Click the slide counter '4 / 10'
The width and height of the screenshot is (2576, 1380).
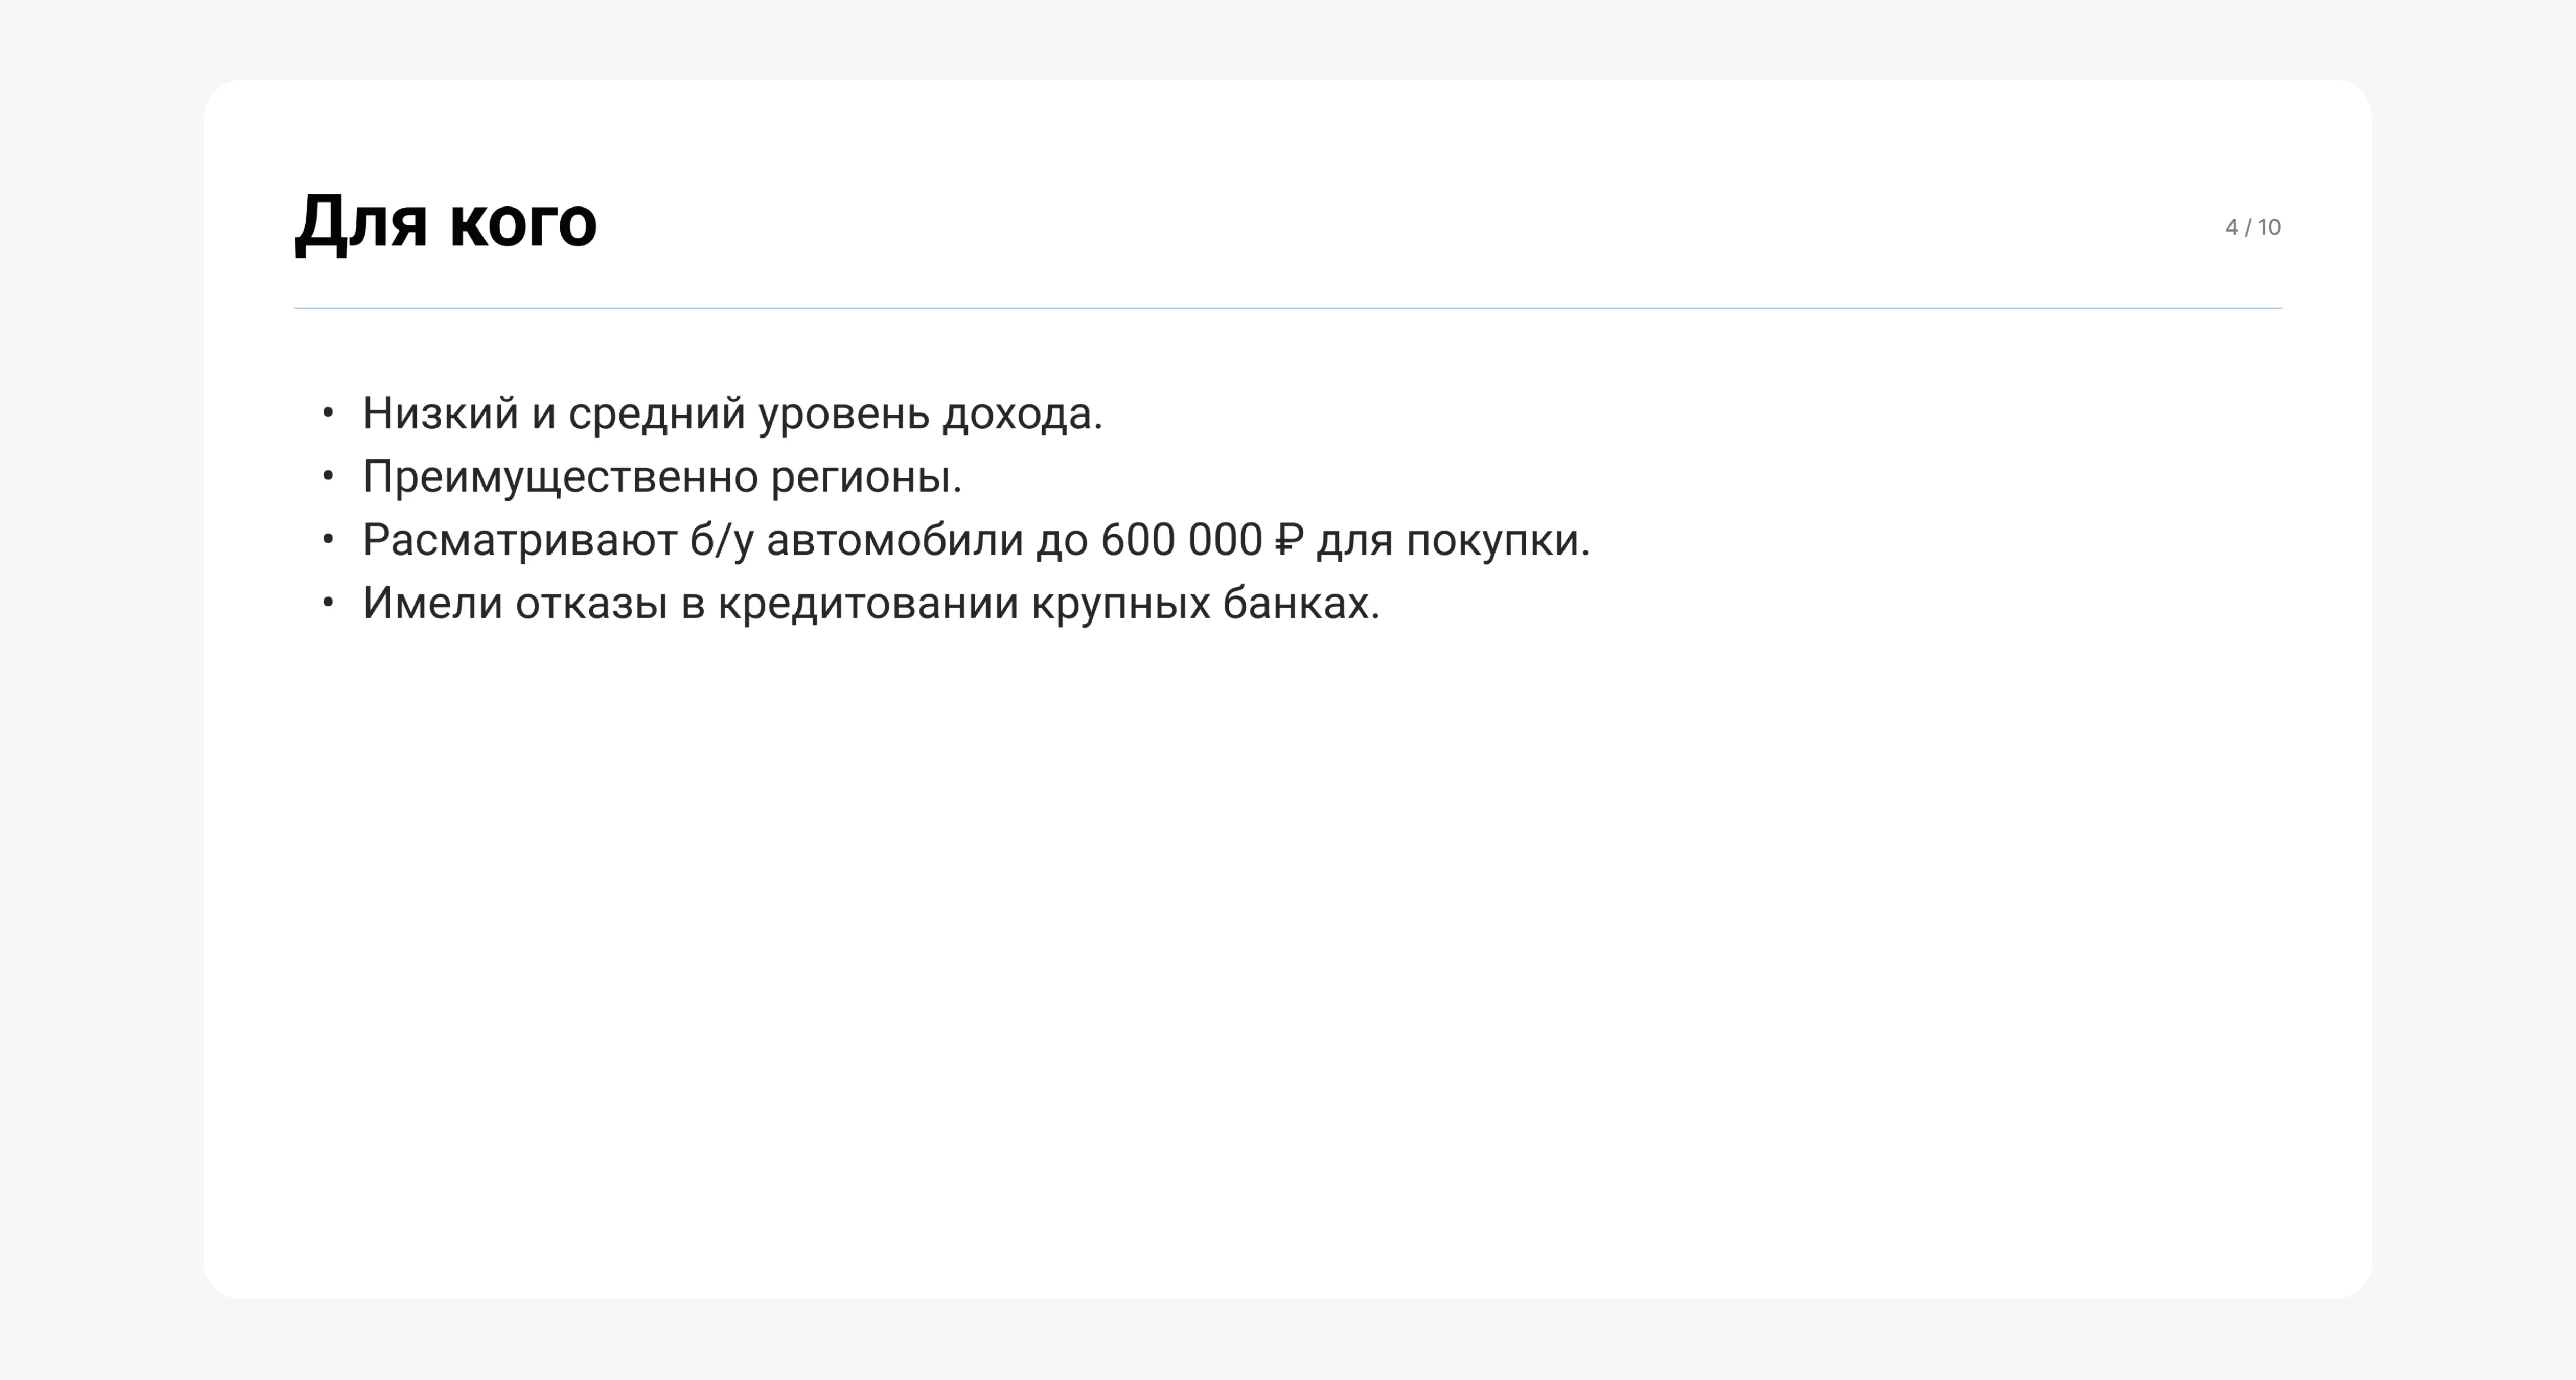[2252, 227]
